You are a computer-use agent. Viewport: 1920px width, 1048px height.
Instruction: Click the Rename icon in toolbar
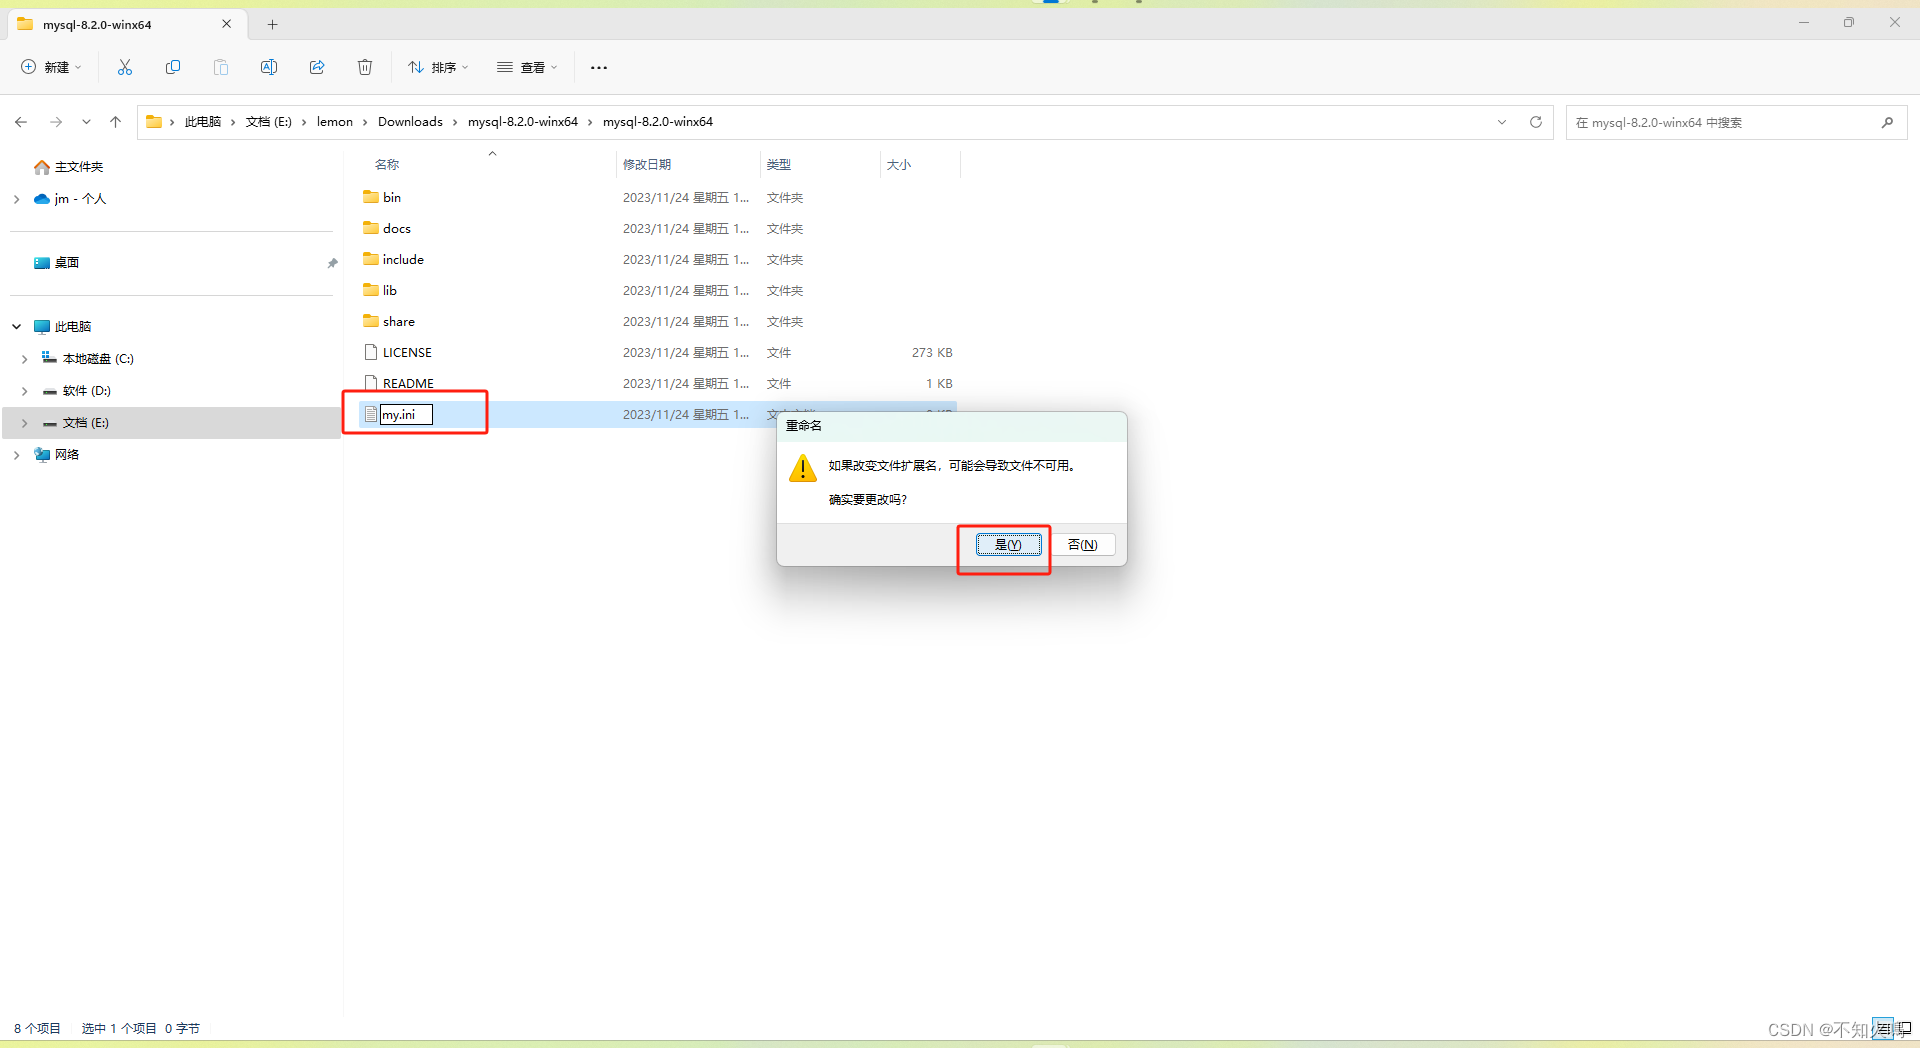269,67
